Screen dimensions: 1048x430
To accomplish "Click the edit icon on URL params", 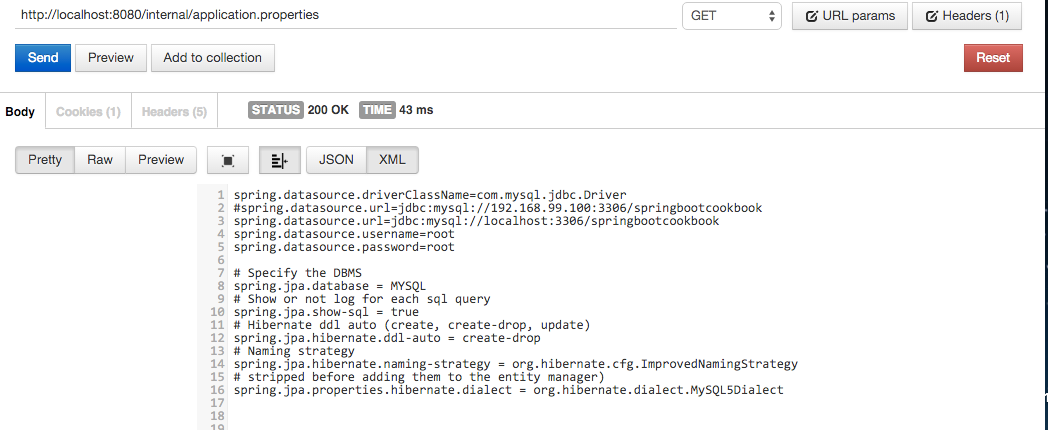I will coord(812,16).
